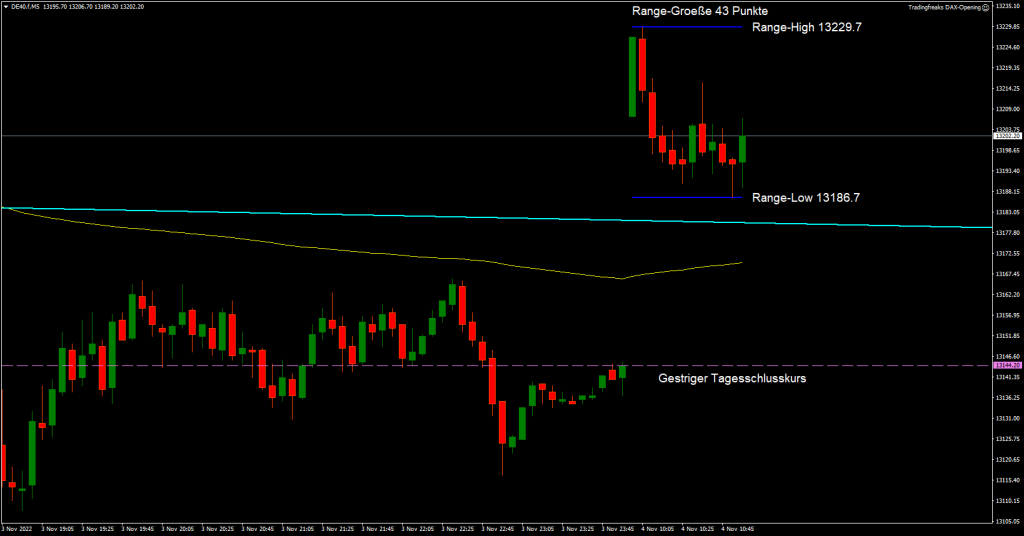Screen dimensions: 1024x536
Task: Select the Range-Low 13186.7 label
Action: coord(805,198)
